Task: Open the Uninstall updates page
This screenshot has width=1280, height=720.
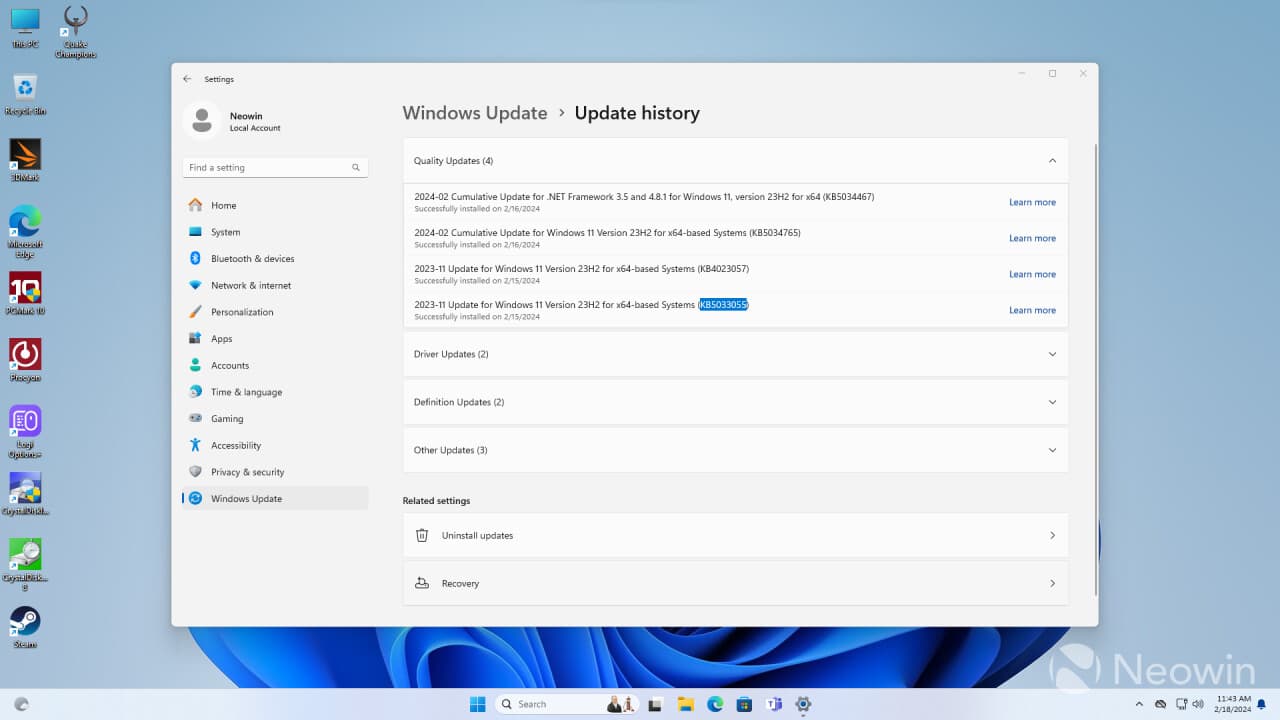Action: coord(735,536)
